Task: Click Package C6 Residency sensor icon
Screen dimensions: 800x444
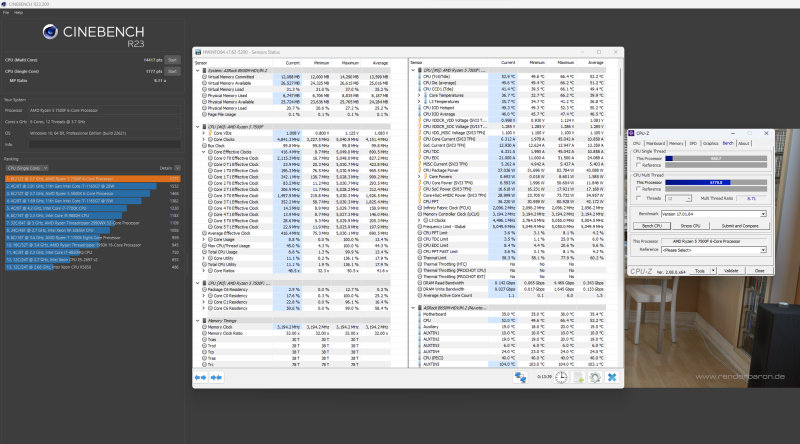Action: pos(204,289)
